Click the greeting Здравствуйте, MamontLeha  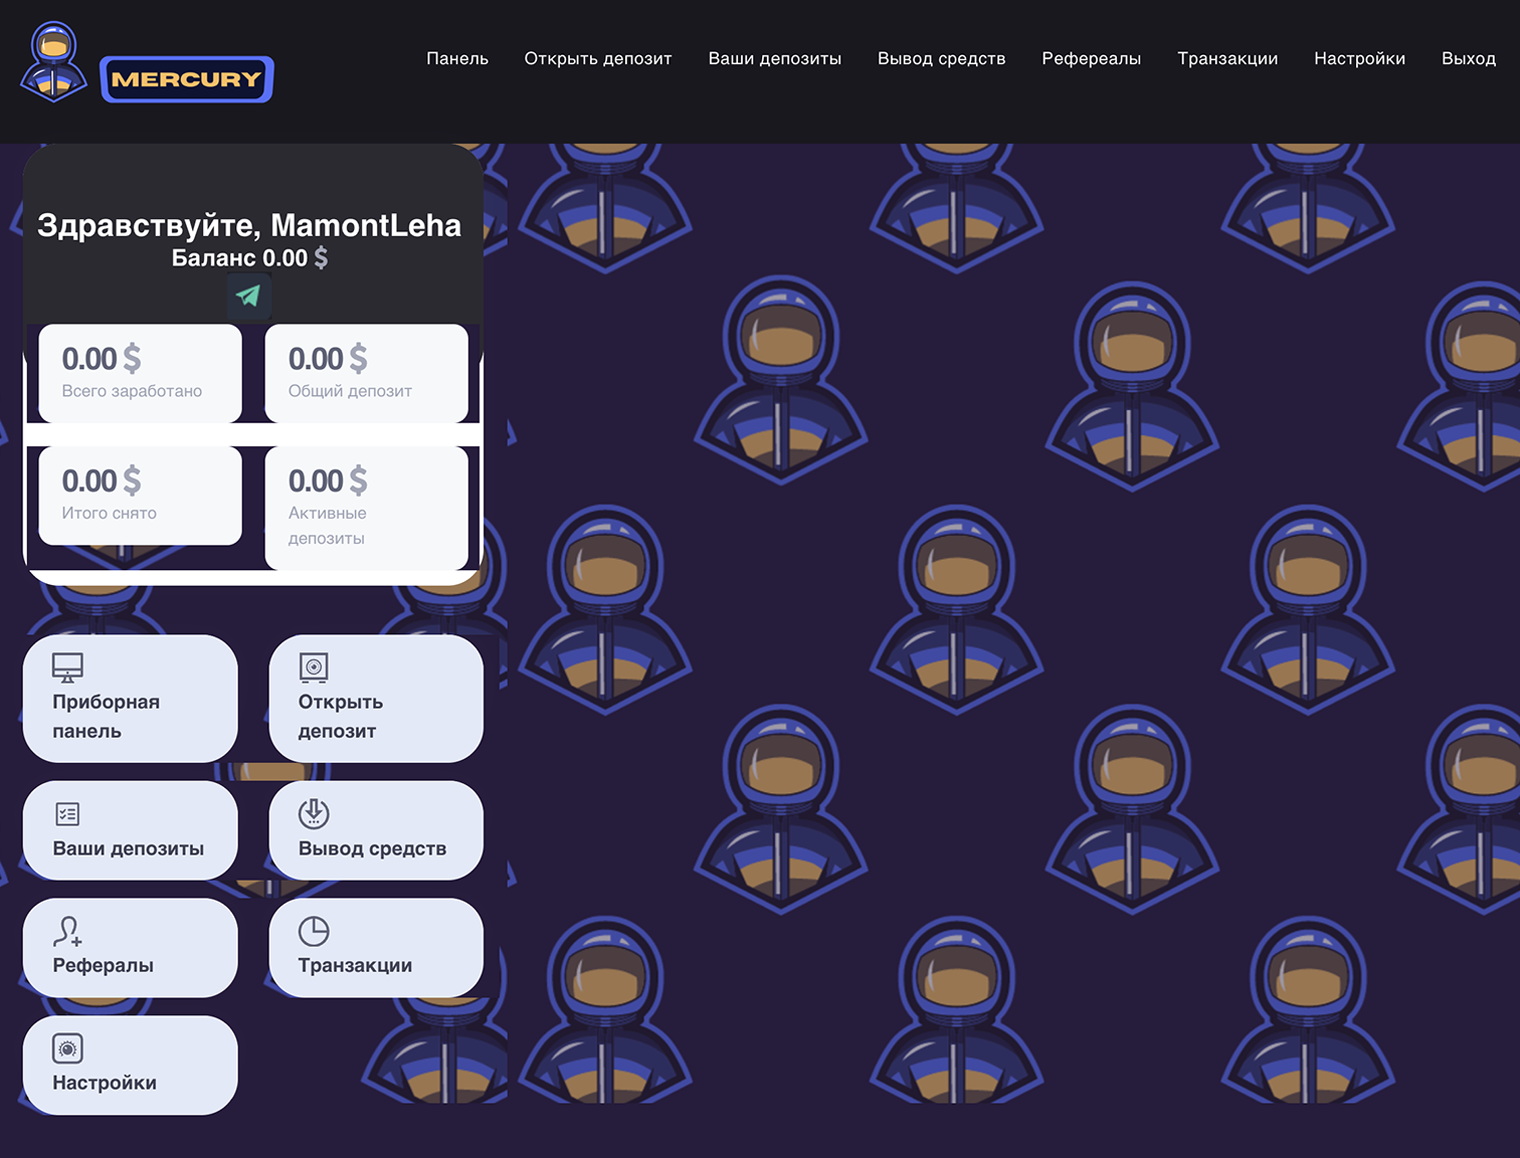click(x=249, y=225)
